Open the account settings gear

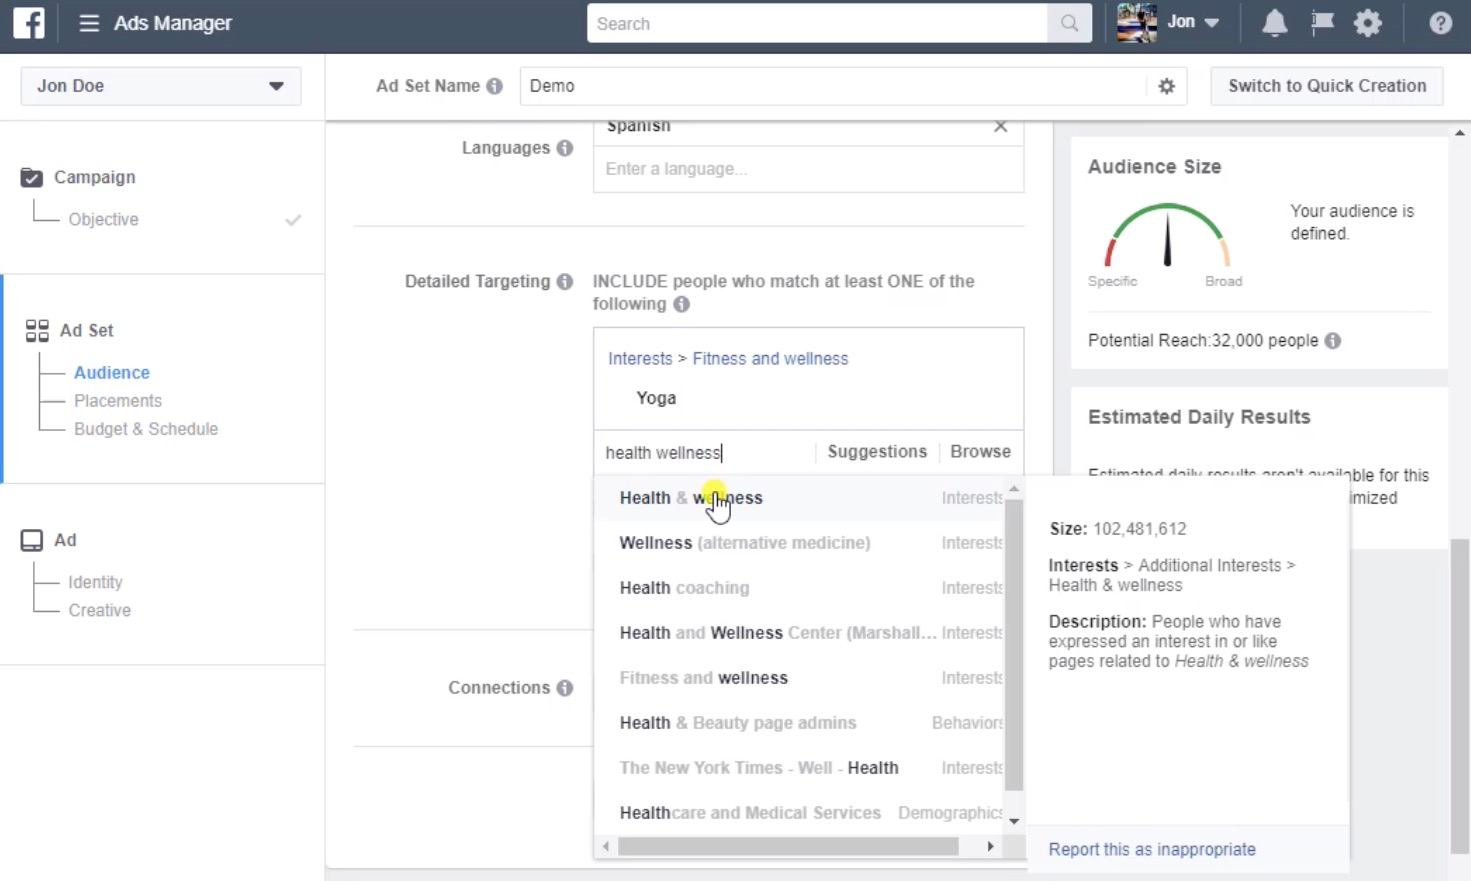point(1367,22)
